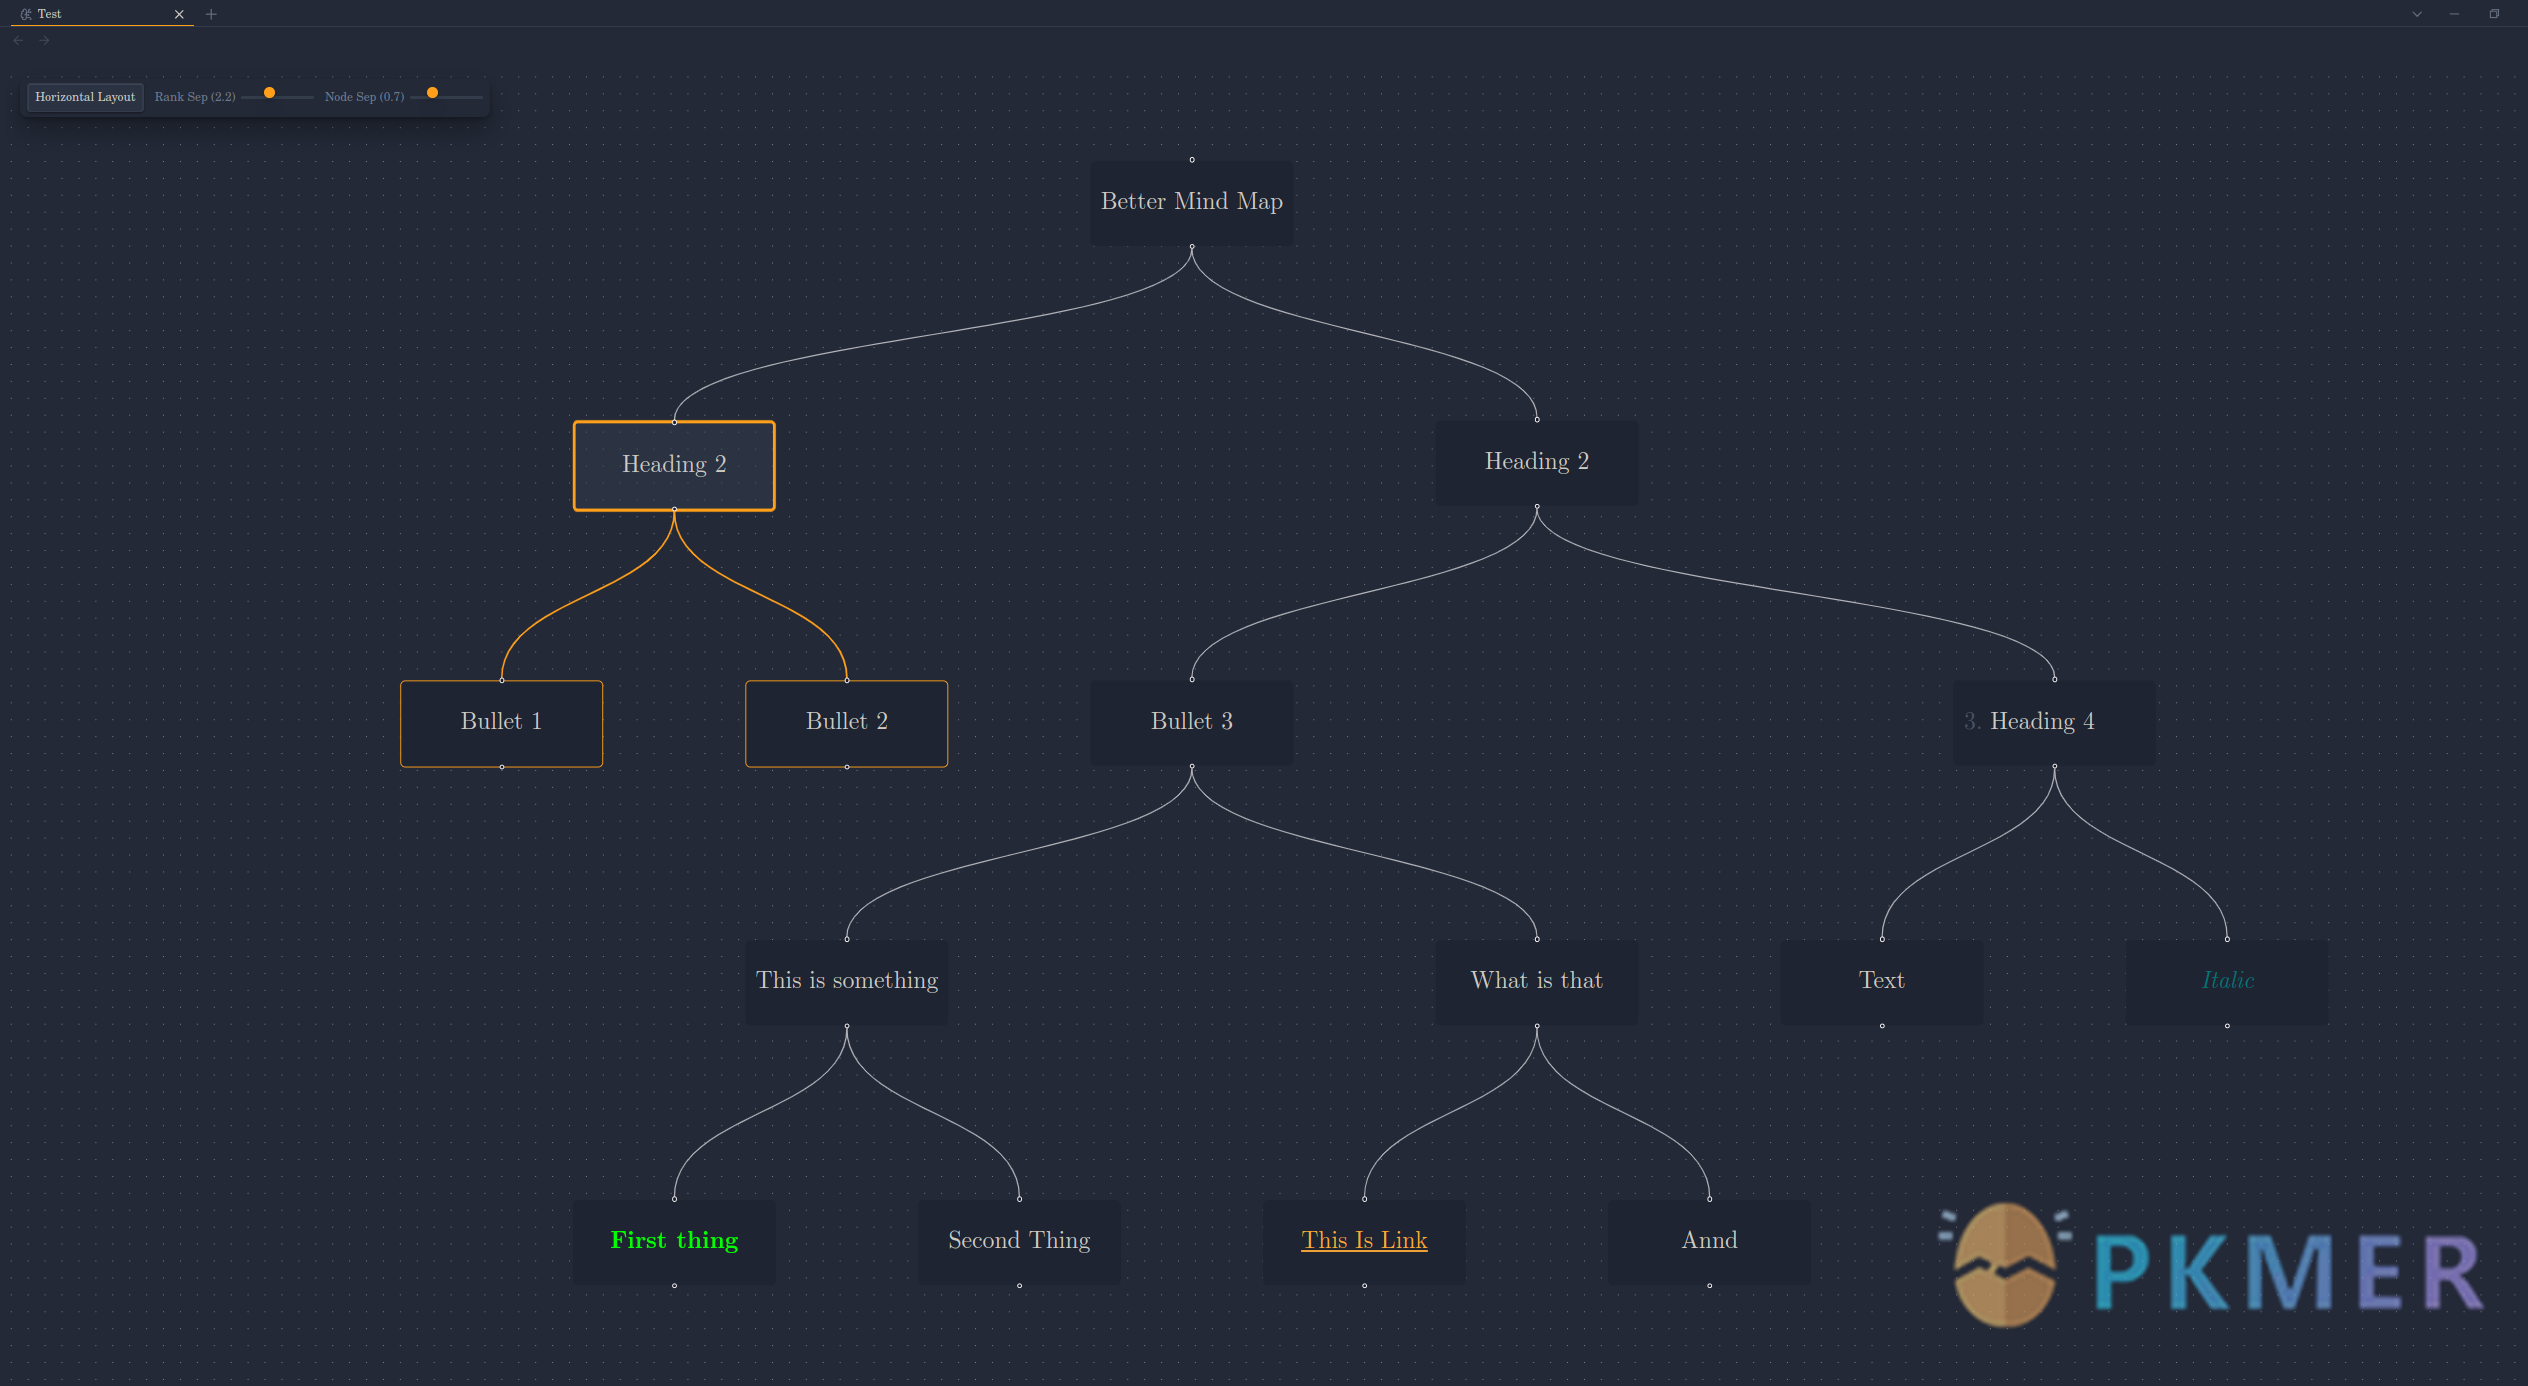Select the Heading 4 node
Image resolution: width=2528 pixels, height=1386 pixels.
tap(2054, 723)
